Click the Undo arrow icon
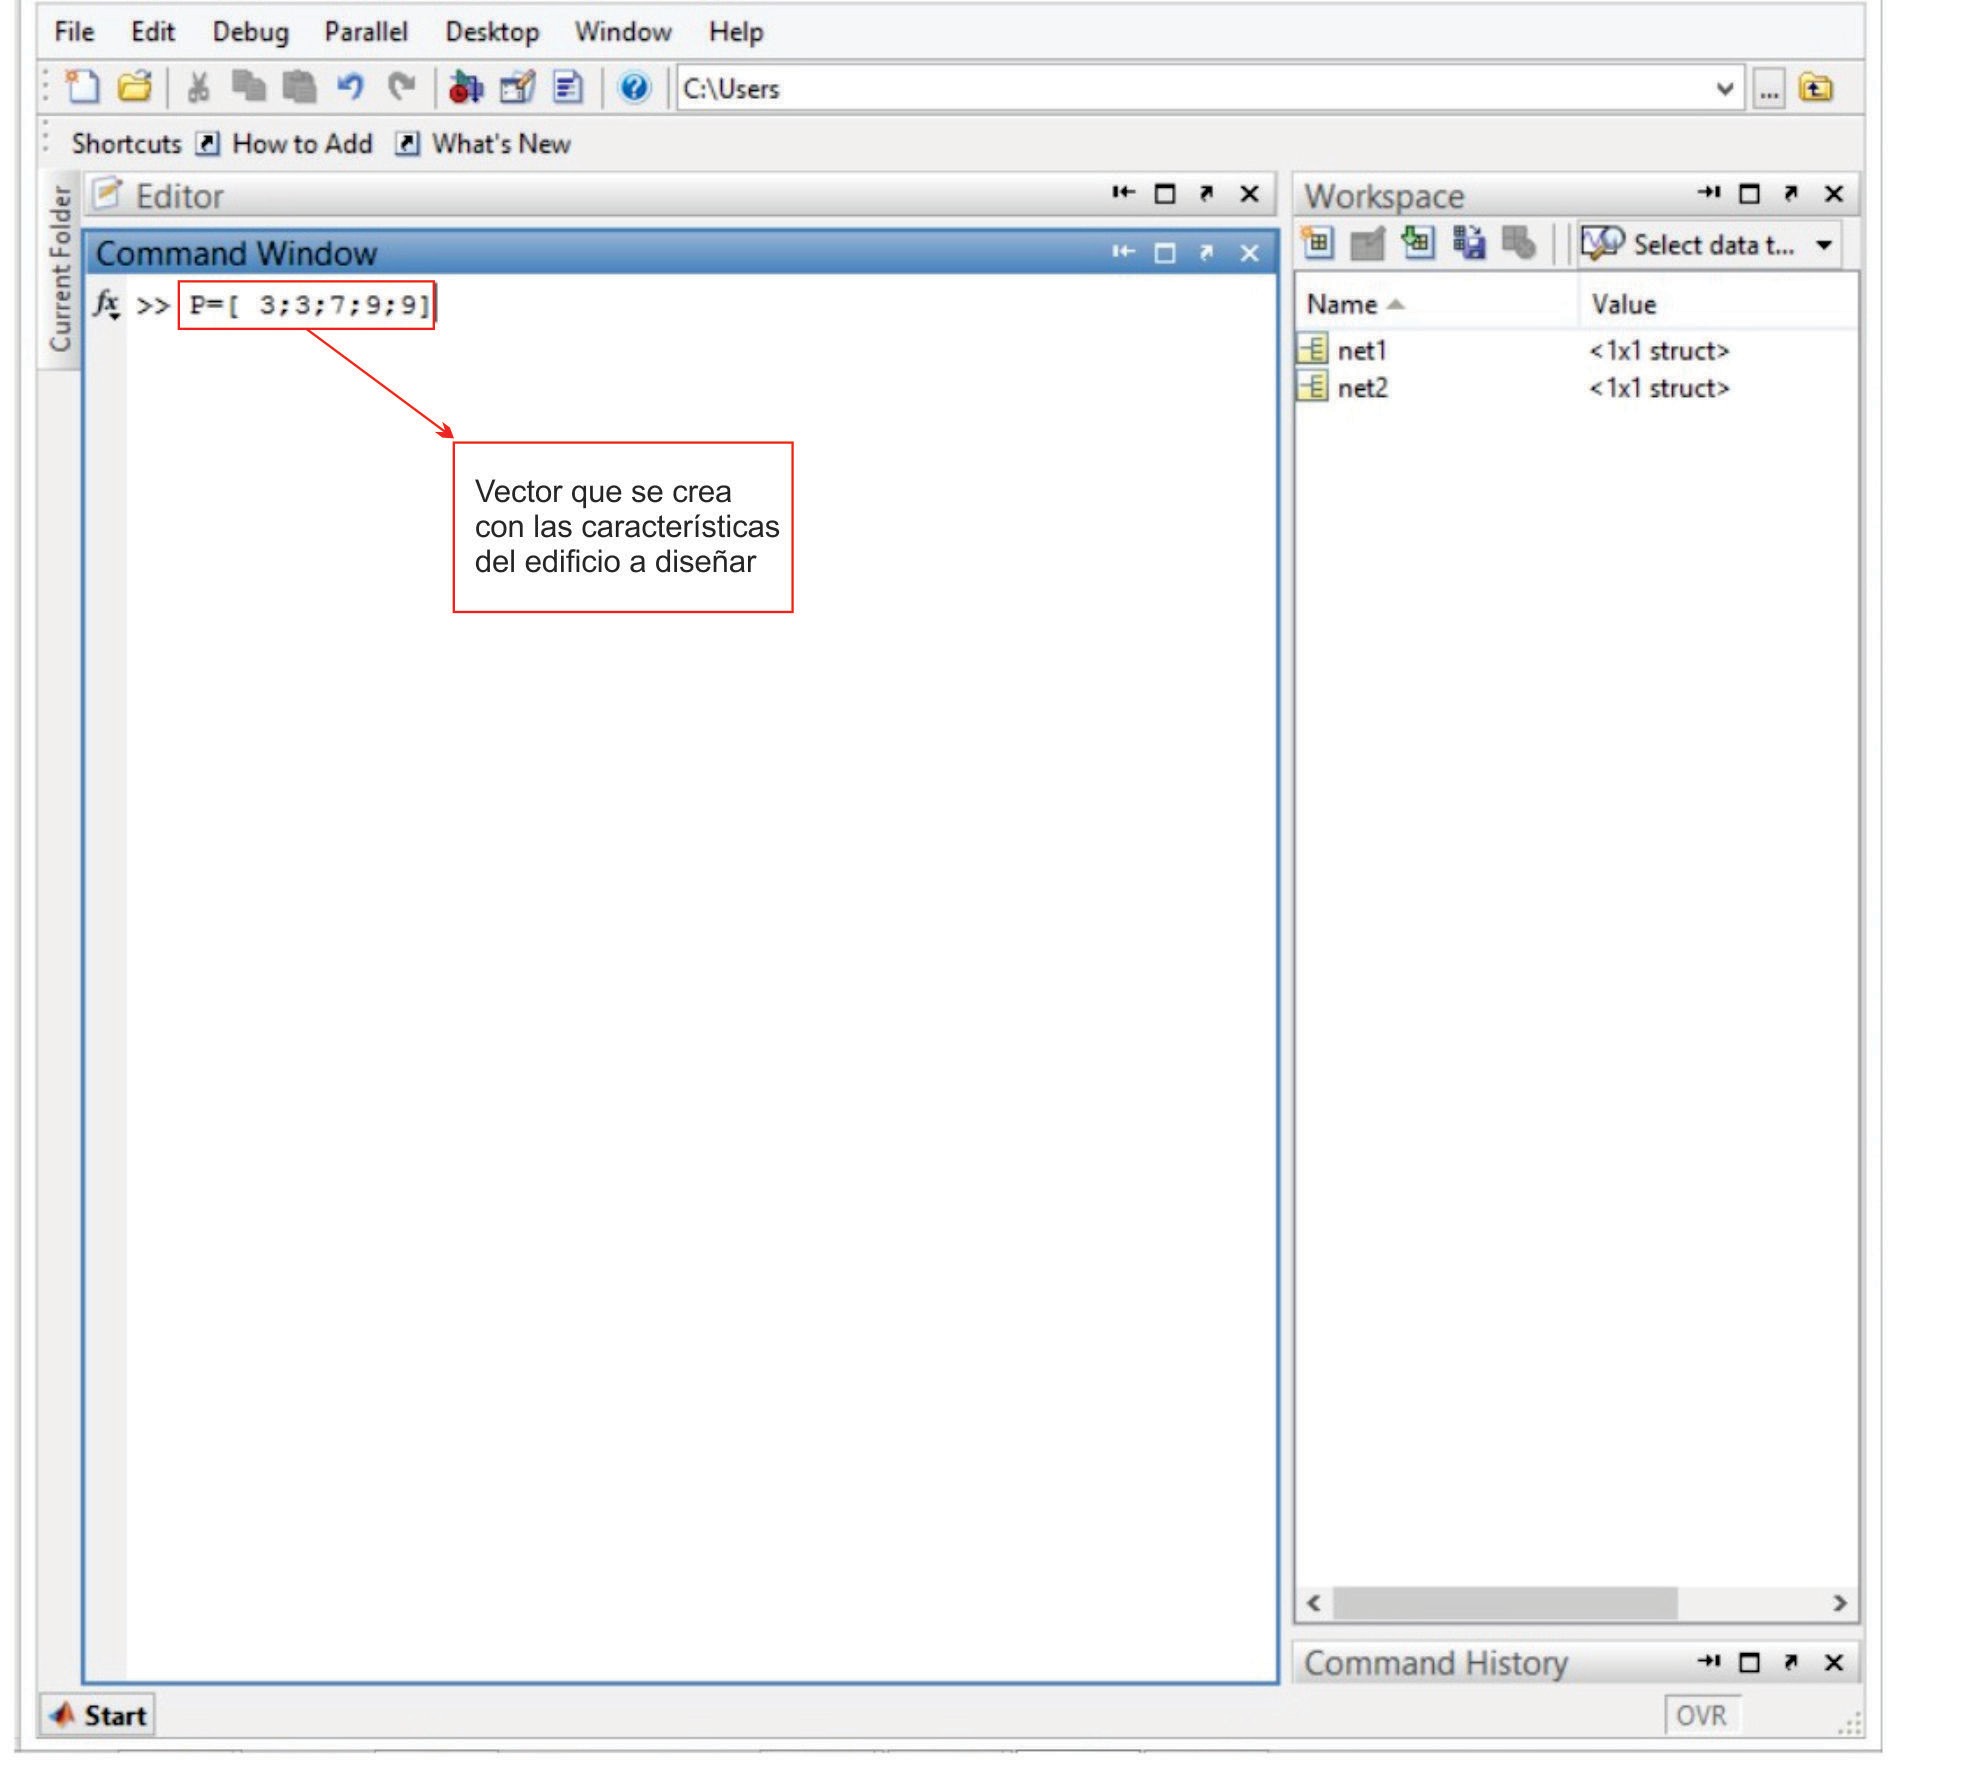1961x1765 pixels. [349, 88]
